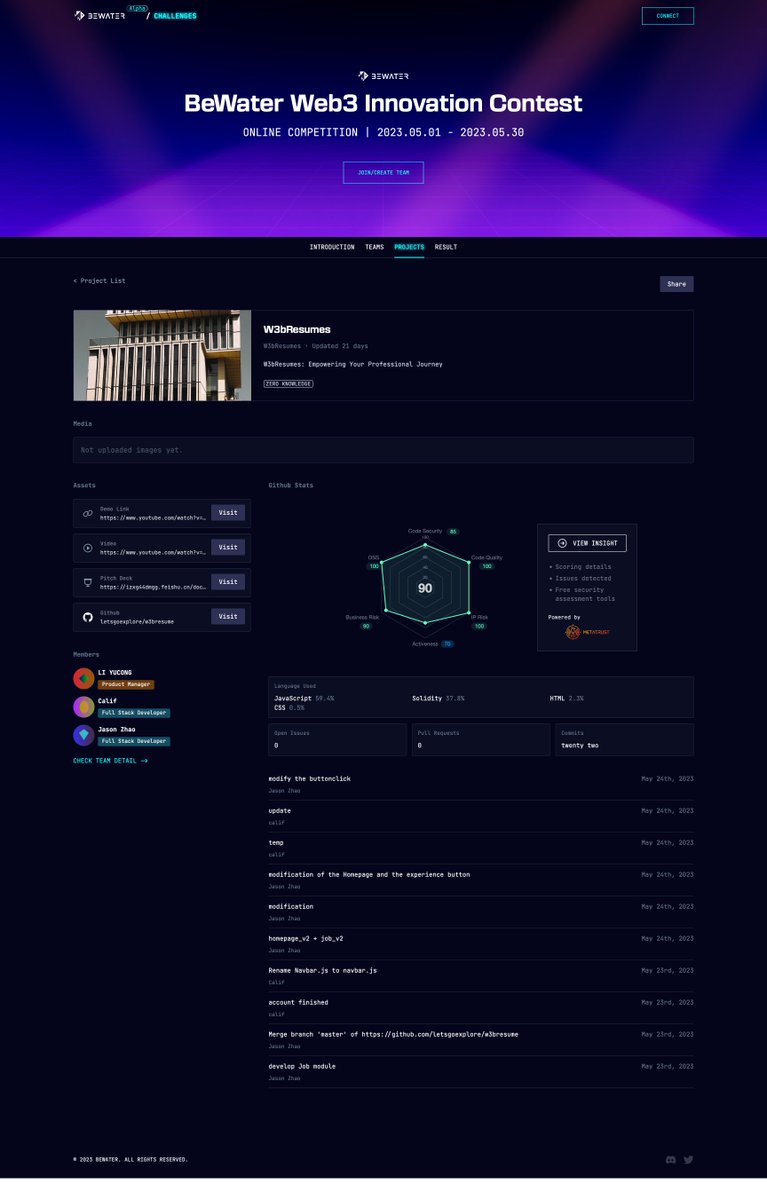Viewport: 767px width, 1200px height.
Task: Click the Open Issues count box
Action: point(338,740)
